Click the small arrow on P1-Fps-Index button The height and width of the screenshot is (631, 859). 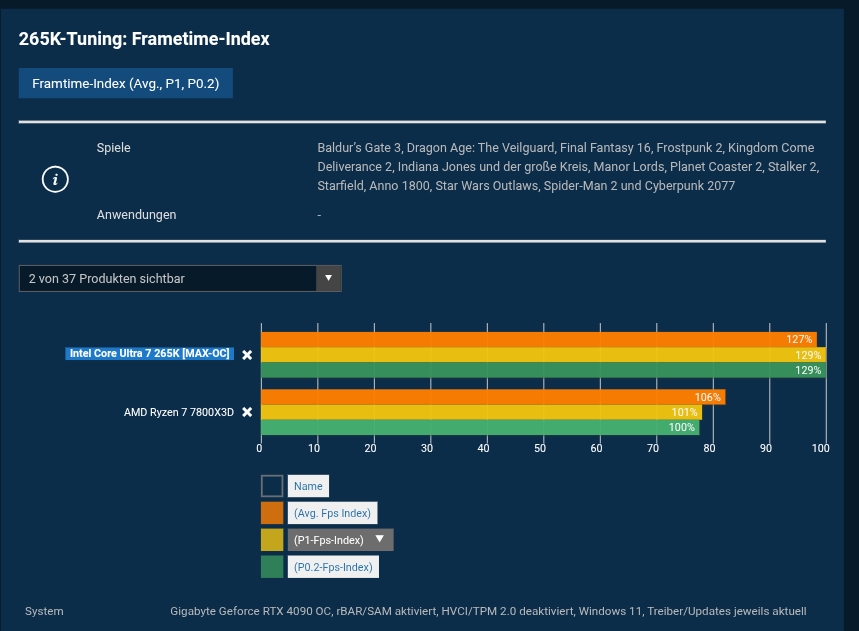(380, 539)
